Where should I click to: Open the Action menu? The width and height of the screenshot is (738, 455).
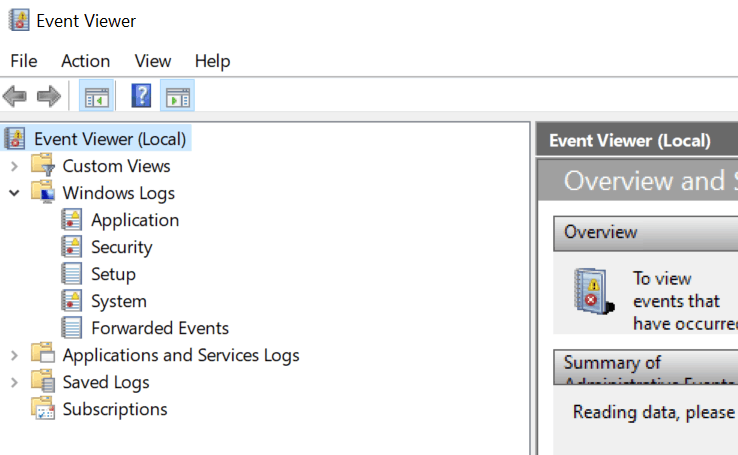pyautogui.click(x=86, y=61)
